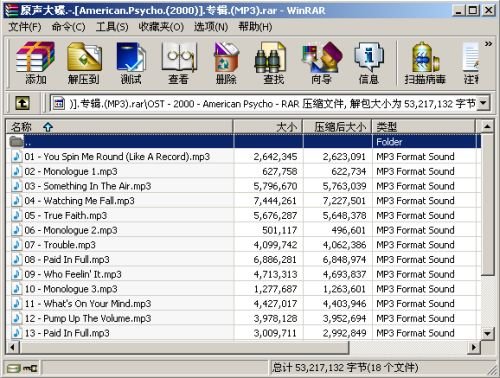Sort by the 类型 column header

(x=423, y=127)
